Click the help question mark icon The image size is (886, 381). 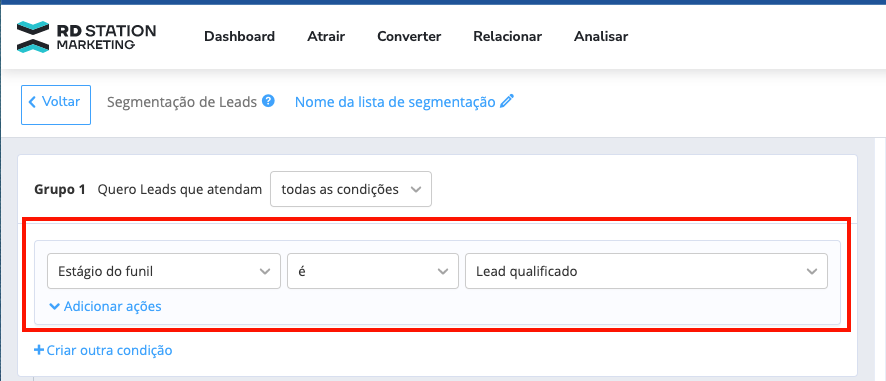269,102
